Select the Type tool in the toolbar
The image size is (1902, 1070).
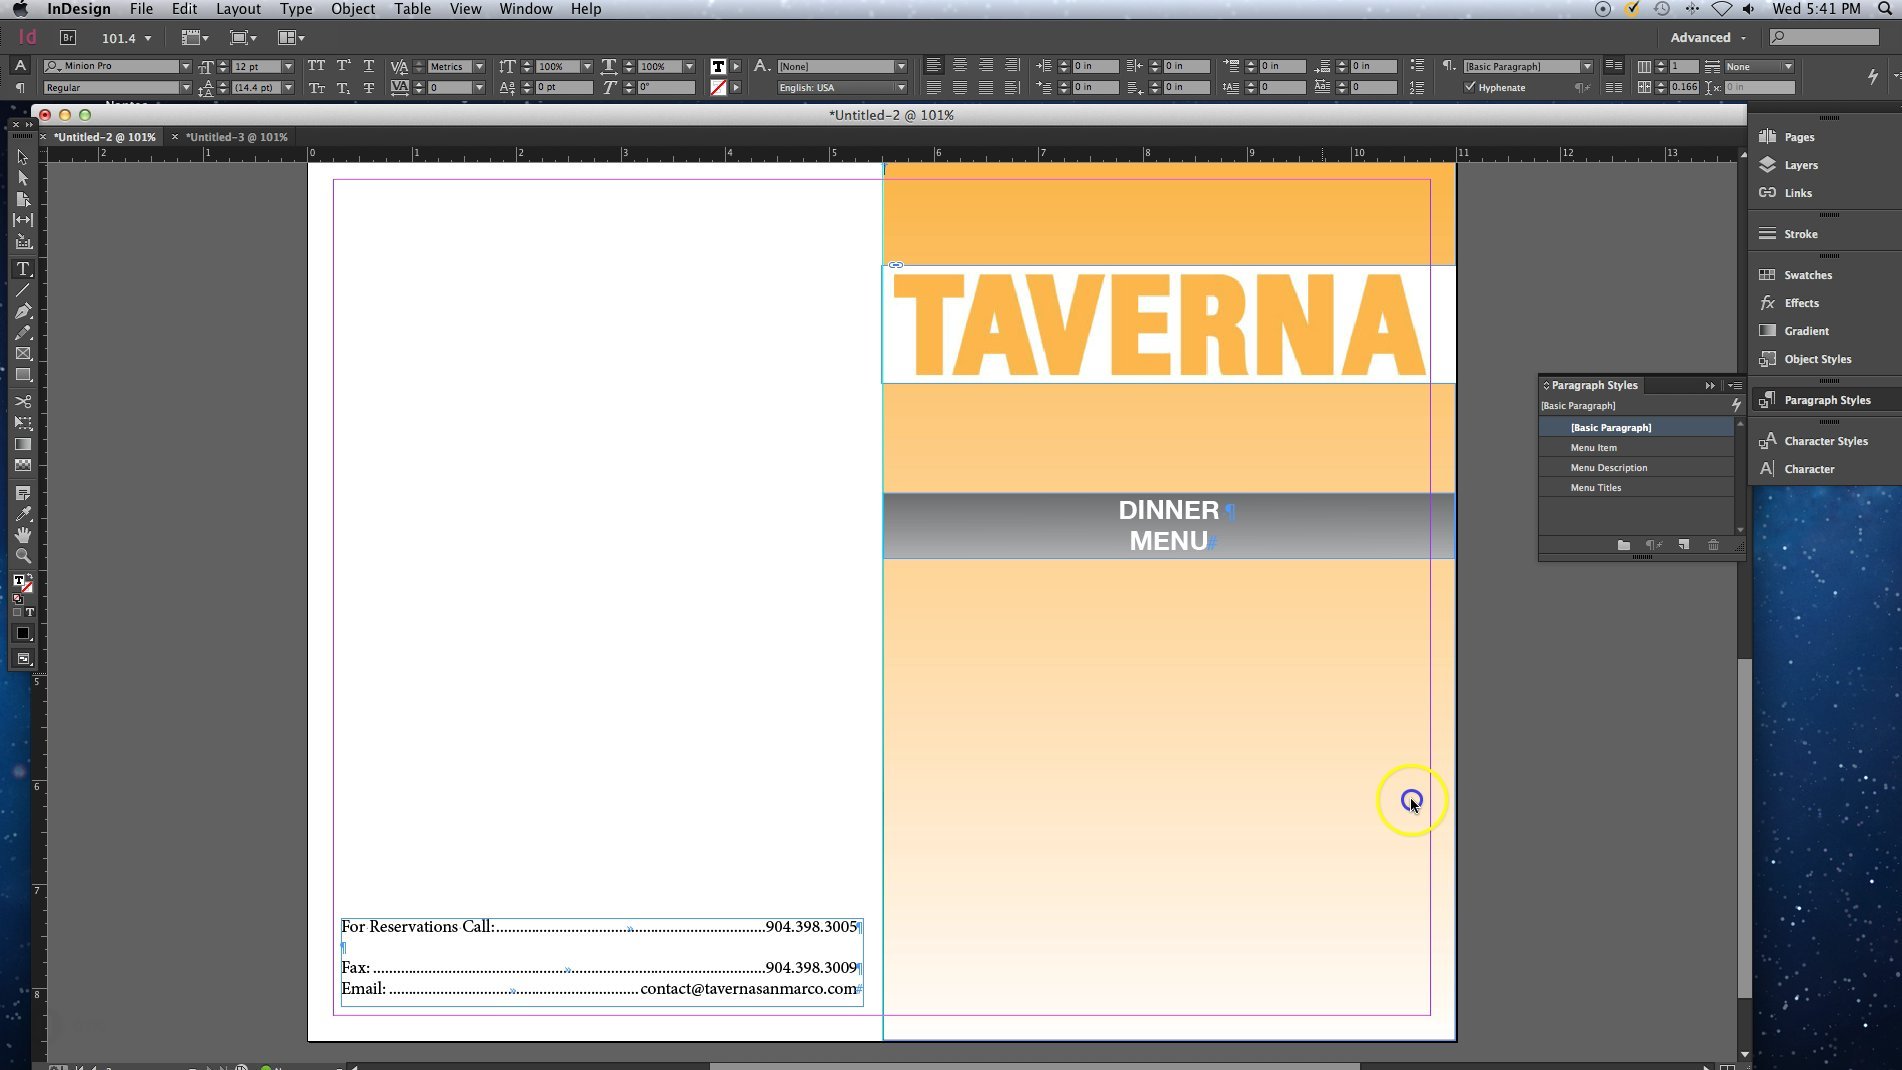point(22,269)
